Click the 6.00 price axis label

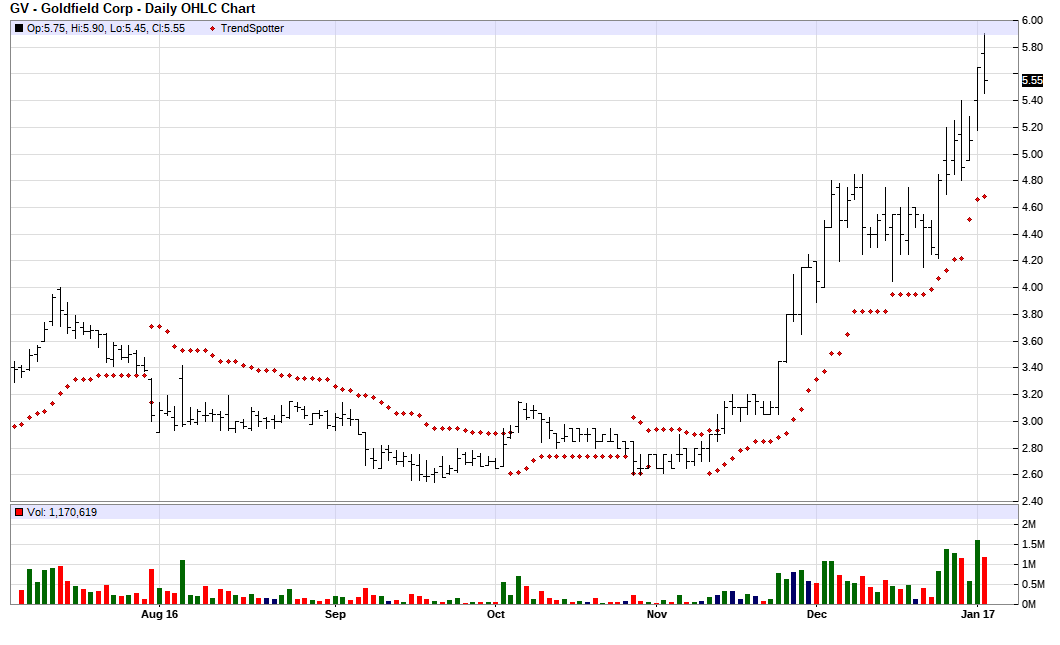(x=1032, y=20)
